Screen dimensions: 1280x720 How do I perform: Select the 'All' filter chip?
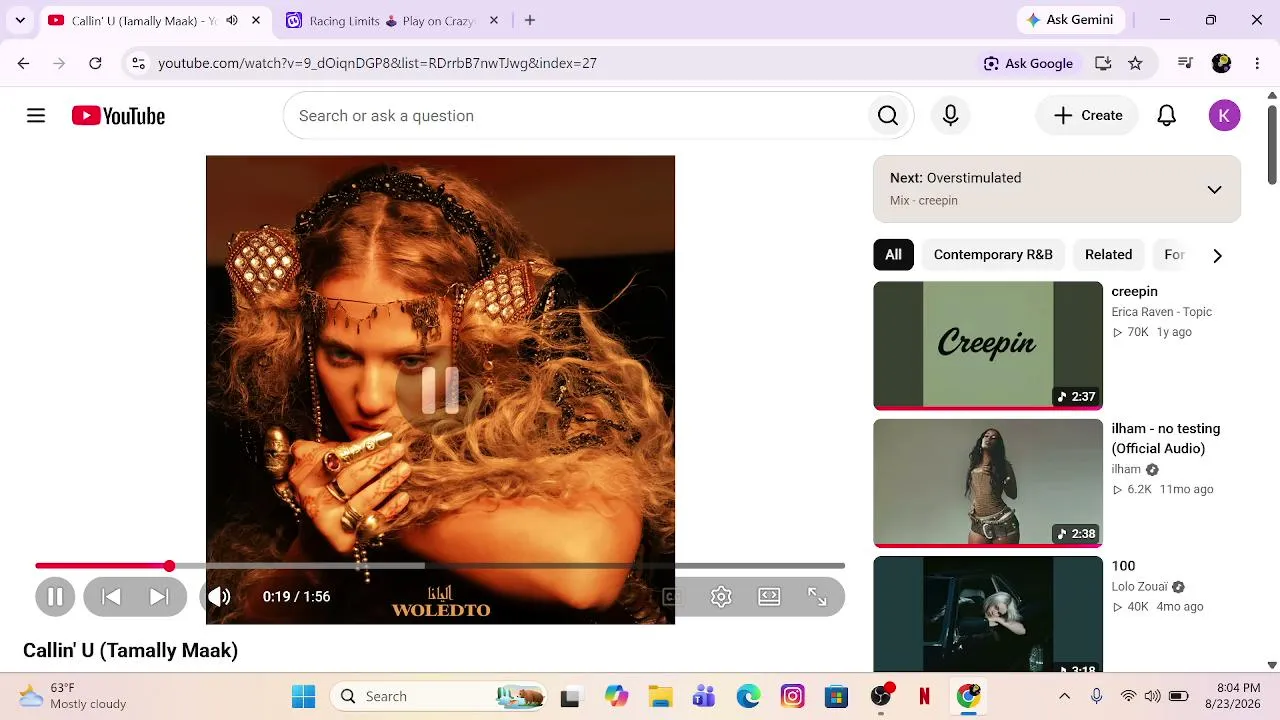coord(893,255)
